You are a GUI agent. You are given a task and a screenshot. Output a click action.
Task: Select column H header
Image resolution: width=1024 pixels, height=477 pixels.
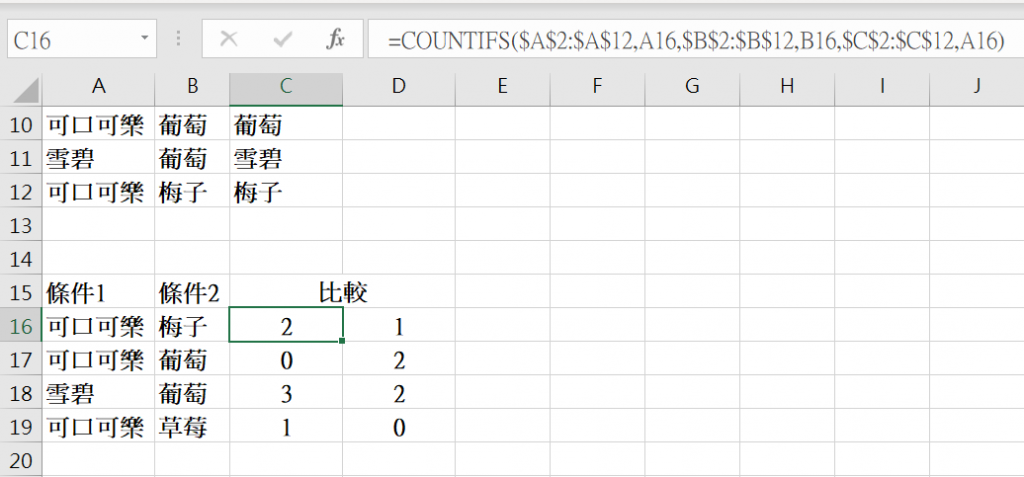click(x=787, y=88)
